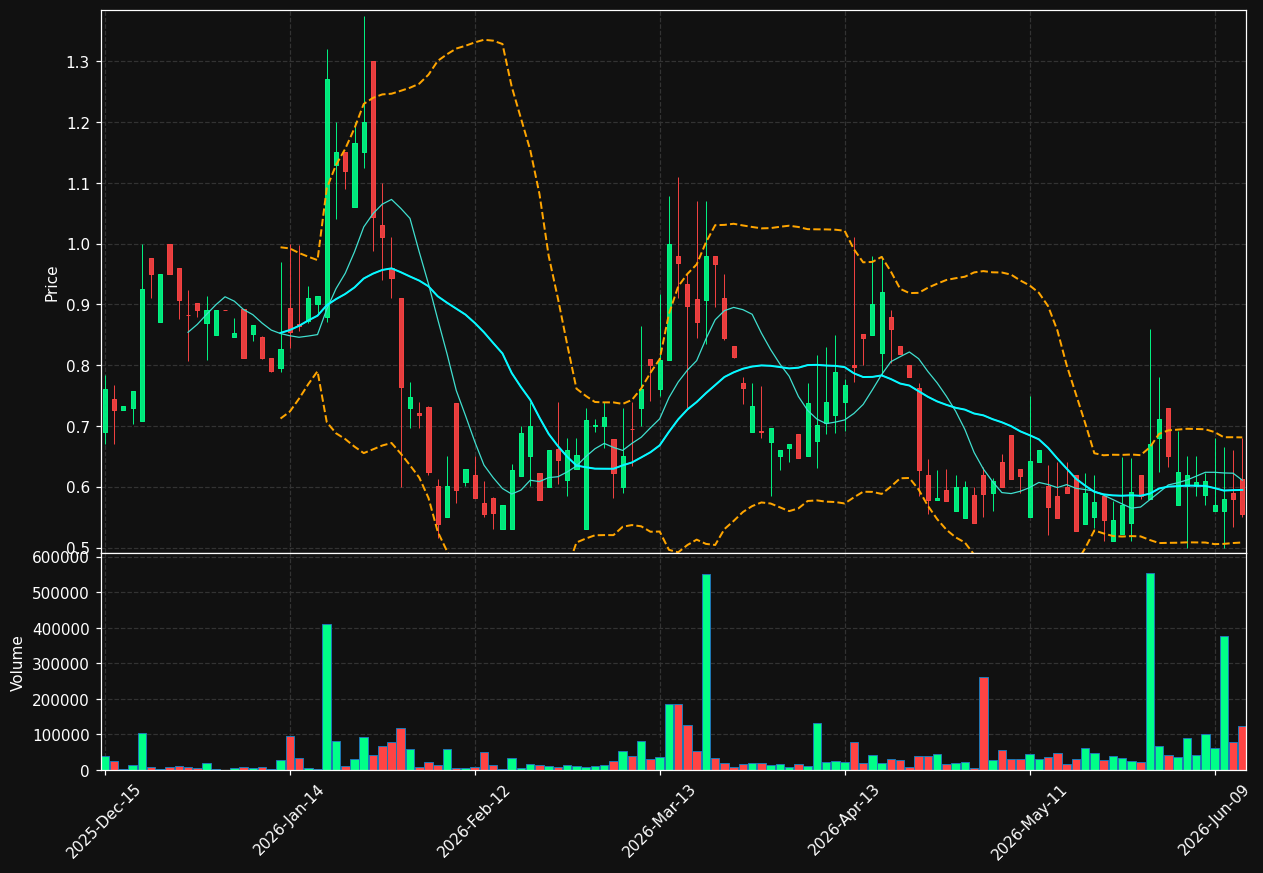Click the 100000 volume tick label
Image resolution: width=1263 pixels, height=873 pixels.
click(62, 735)
